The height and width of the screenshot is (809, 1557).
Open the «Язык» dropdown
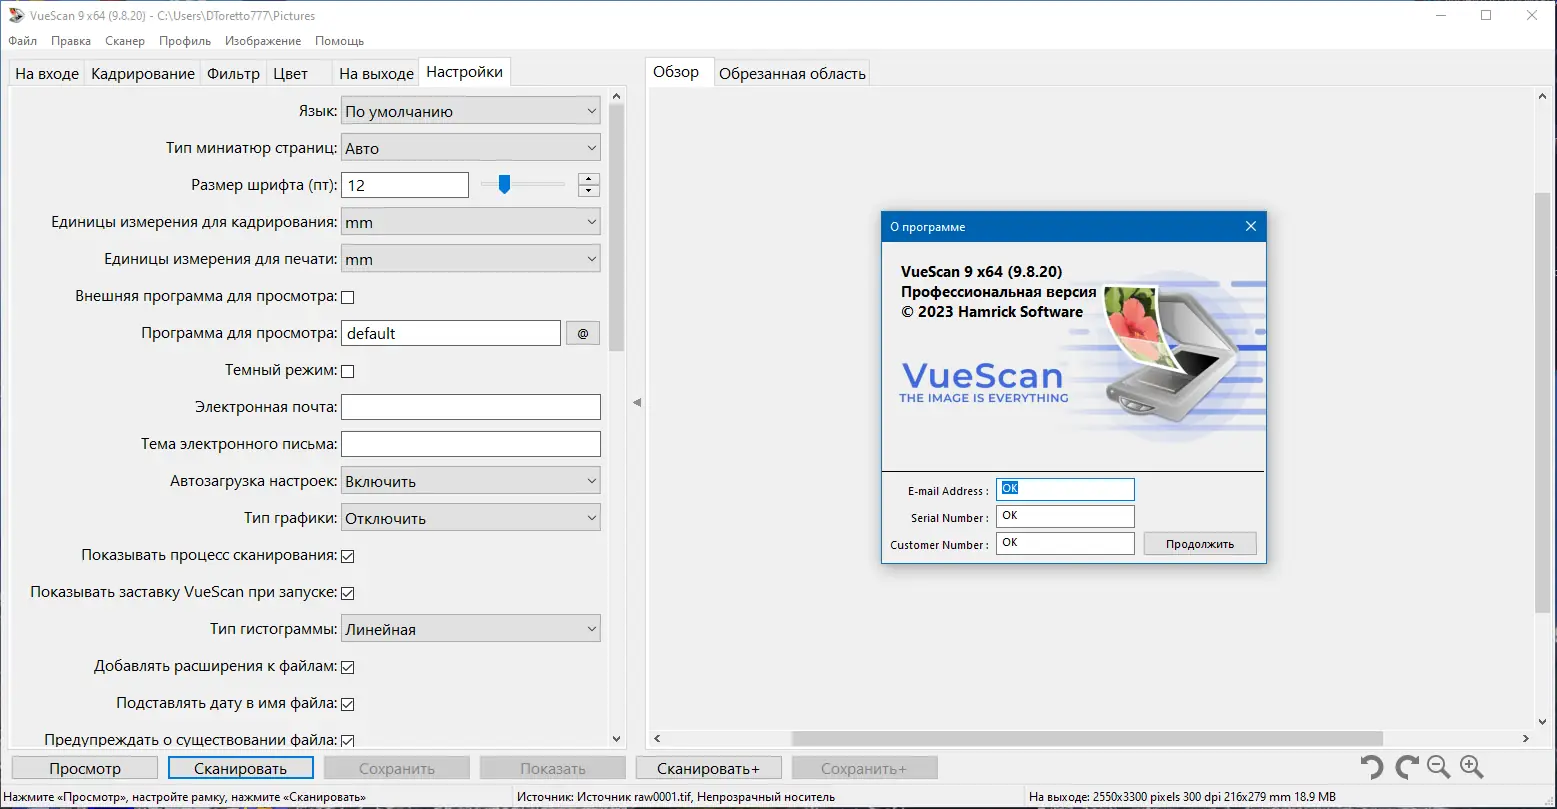(x=471, y=111)
